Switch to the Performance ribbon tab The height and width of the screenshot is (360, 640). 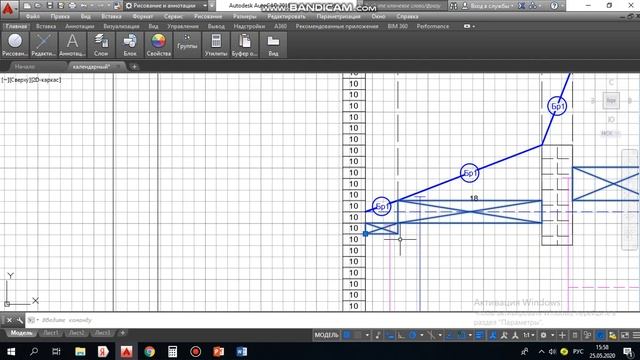tap(433, 26)
